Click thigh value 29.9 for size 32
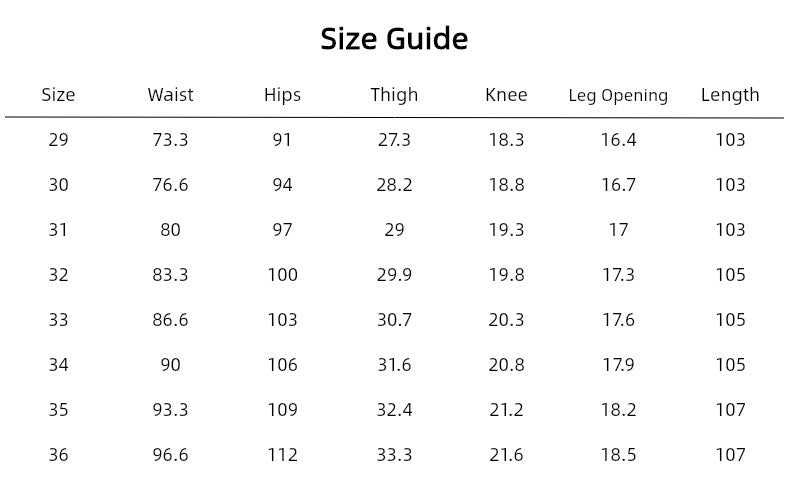789x490 pixels. (394, 275)
